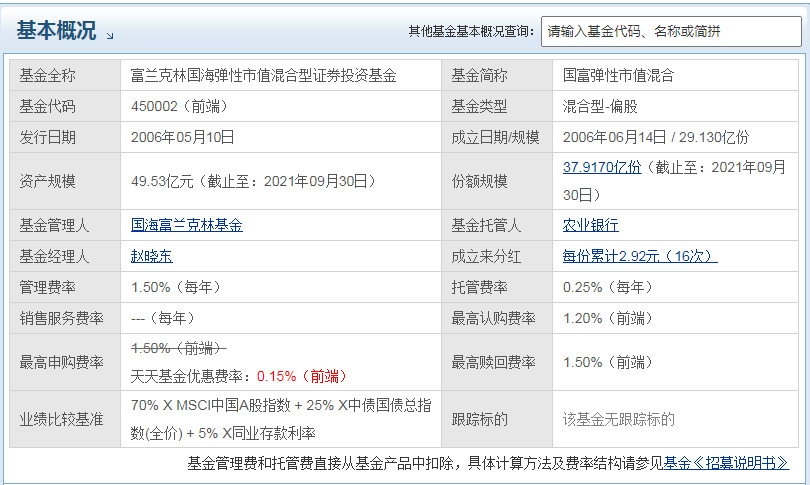The width and height of the screenshot is (810, 485).
Task: Click the 该基金无跟踪标的 tracking target text
Action: (619, 419)
